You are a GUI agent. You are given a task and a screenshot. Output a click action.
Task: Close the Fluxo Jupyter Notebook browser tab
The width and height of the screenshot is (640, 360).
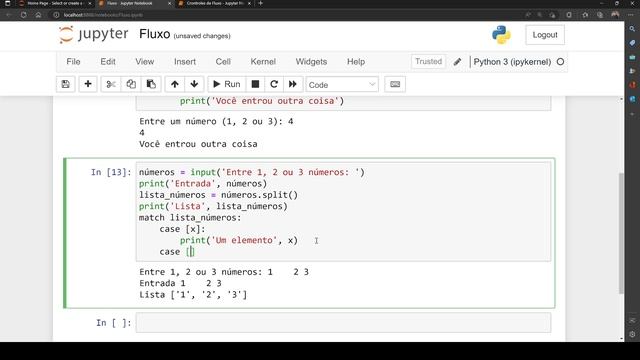pyautogui.click(x=170, y=3)
